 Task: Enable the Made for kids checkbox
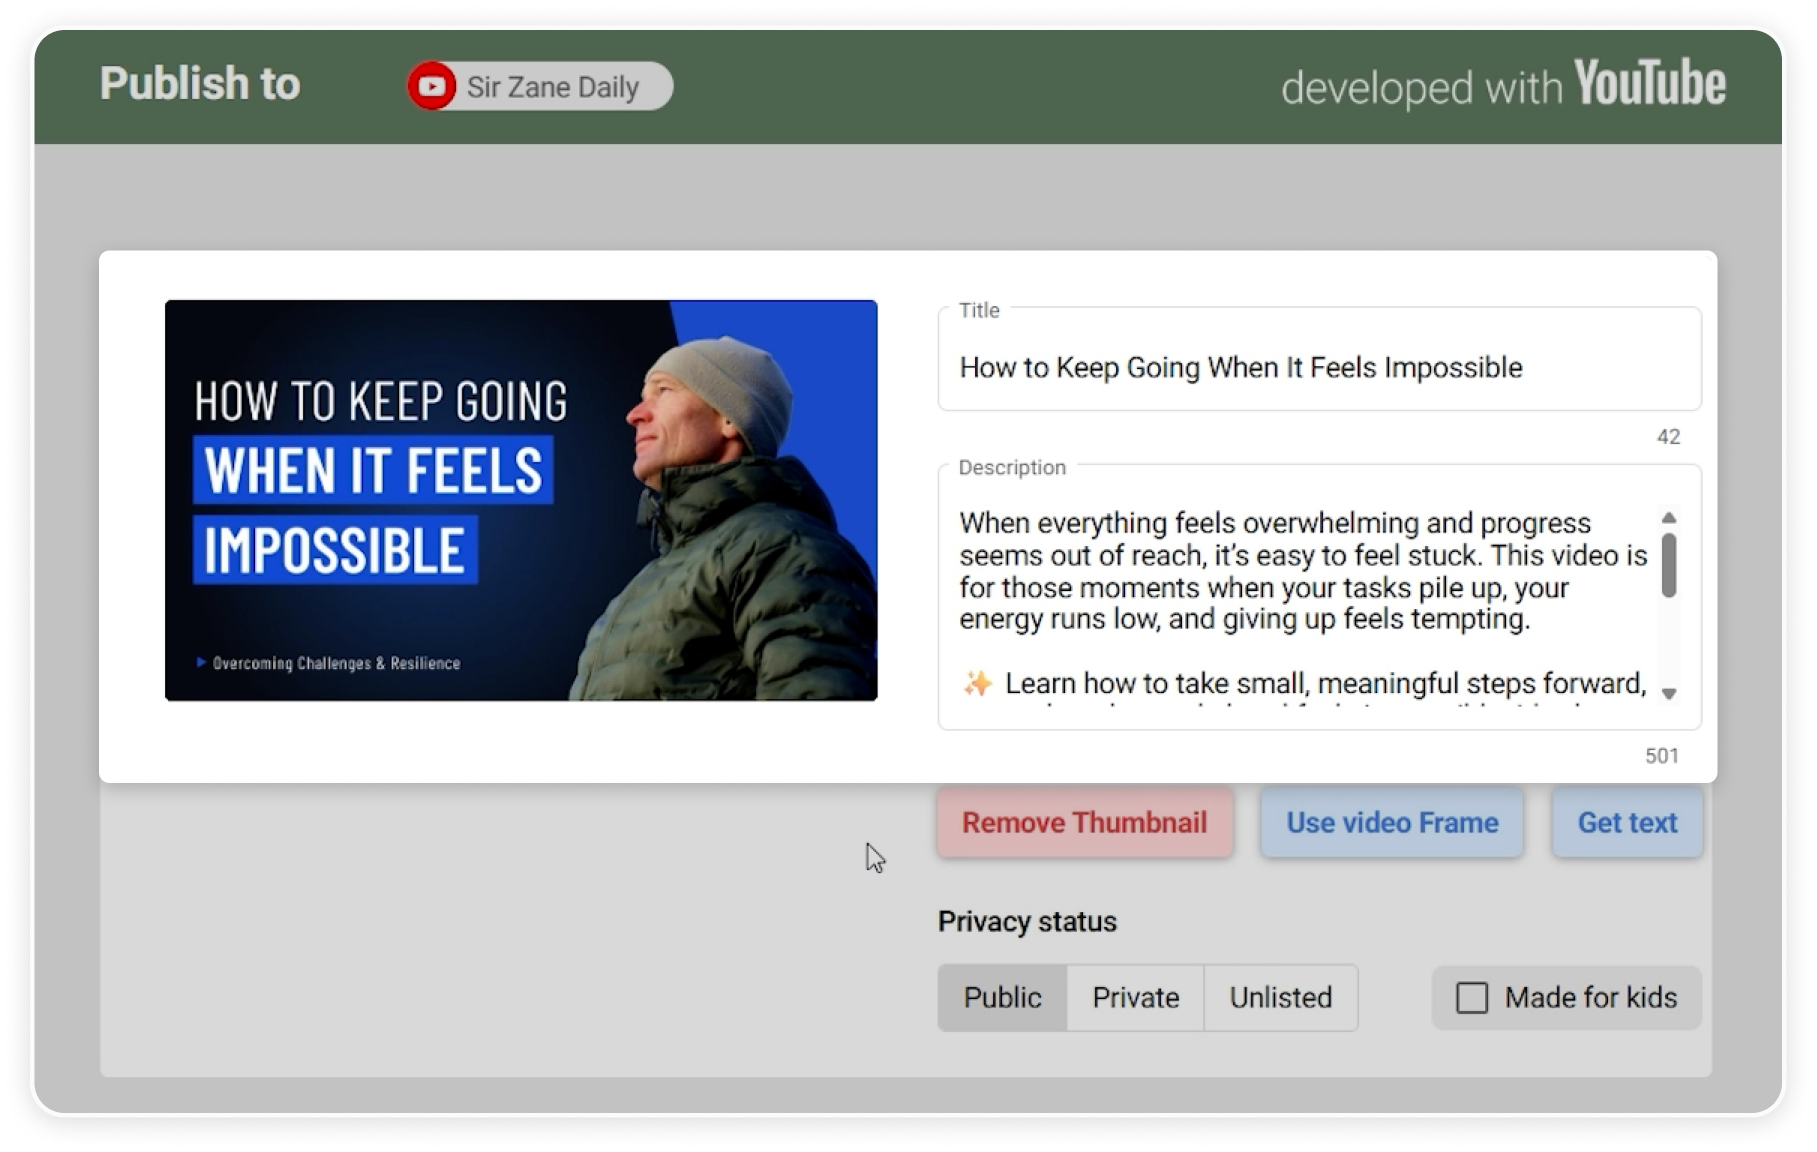[x=1471, y=997]
